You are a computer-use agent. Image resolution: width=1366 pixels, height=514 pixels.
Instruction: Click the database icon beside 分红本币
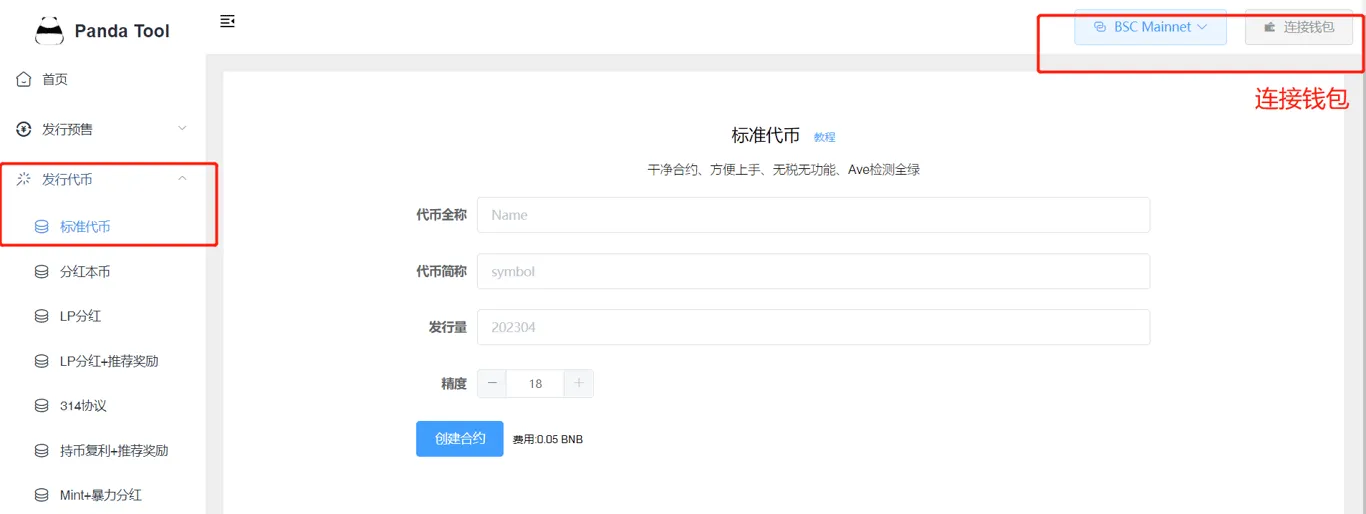[x=42, y=271]
